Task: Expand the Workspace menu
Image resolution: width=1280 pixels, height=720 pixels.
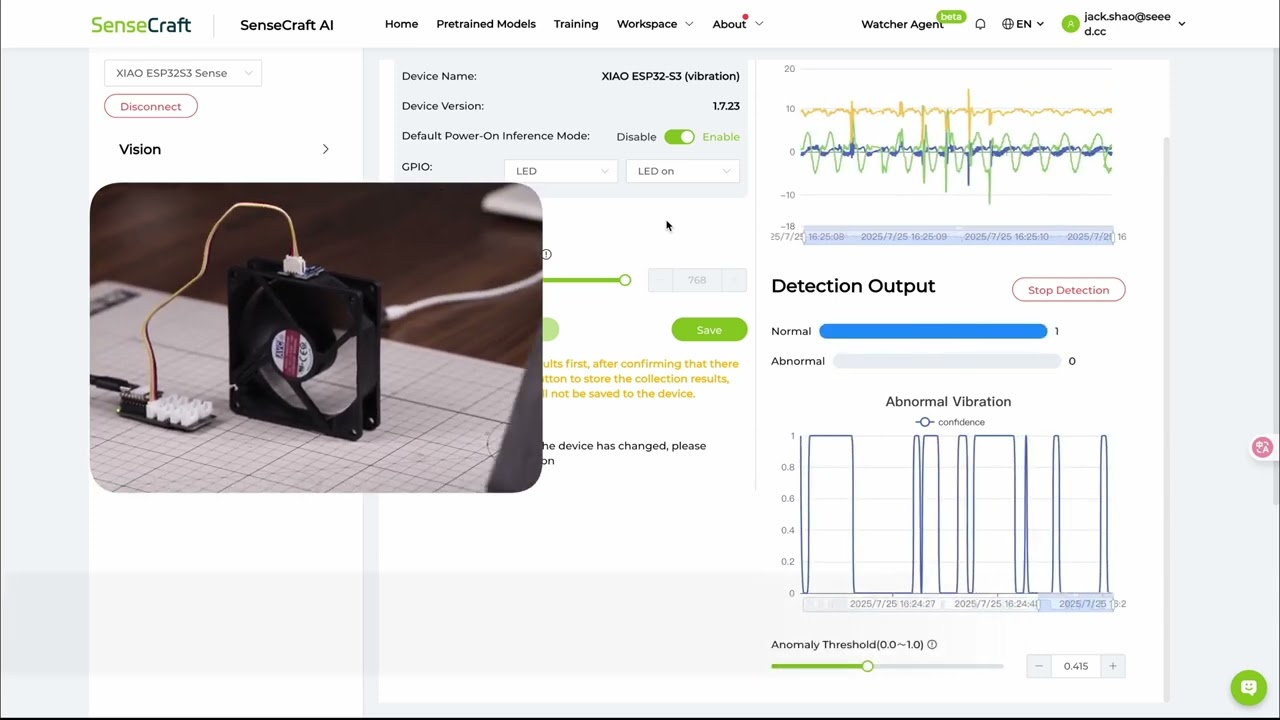Action: pos(655,24)
